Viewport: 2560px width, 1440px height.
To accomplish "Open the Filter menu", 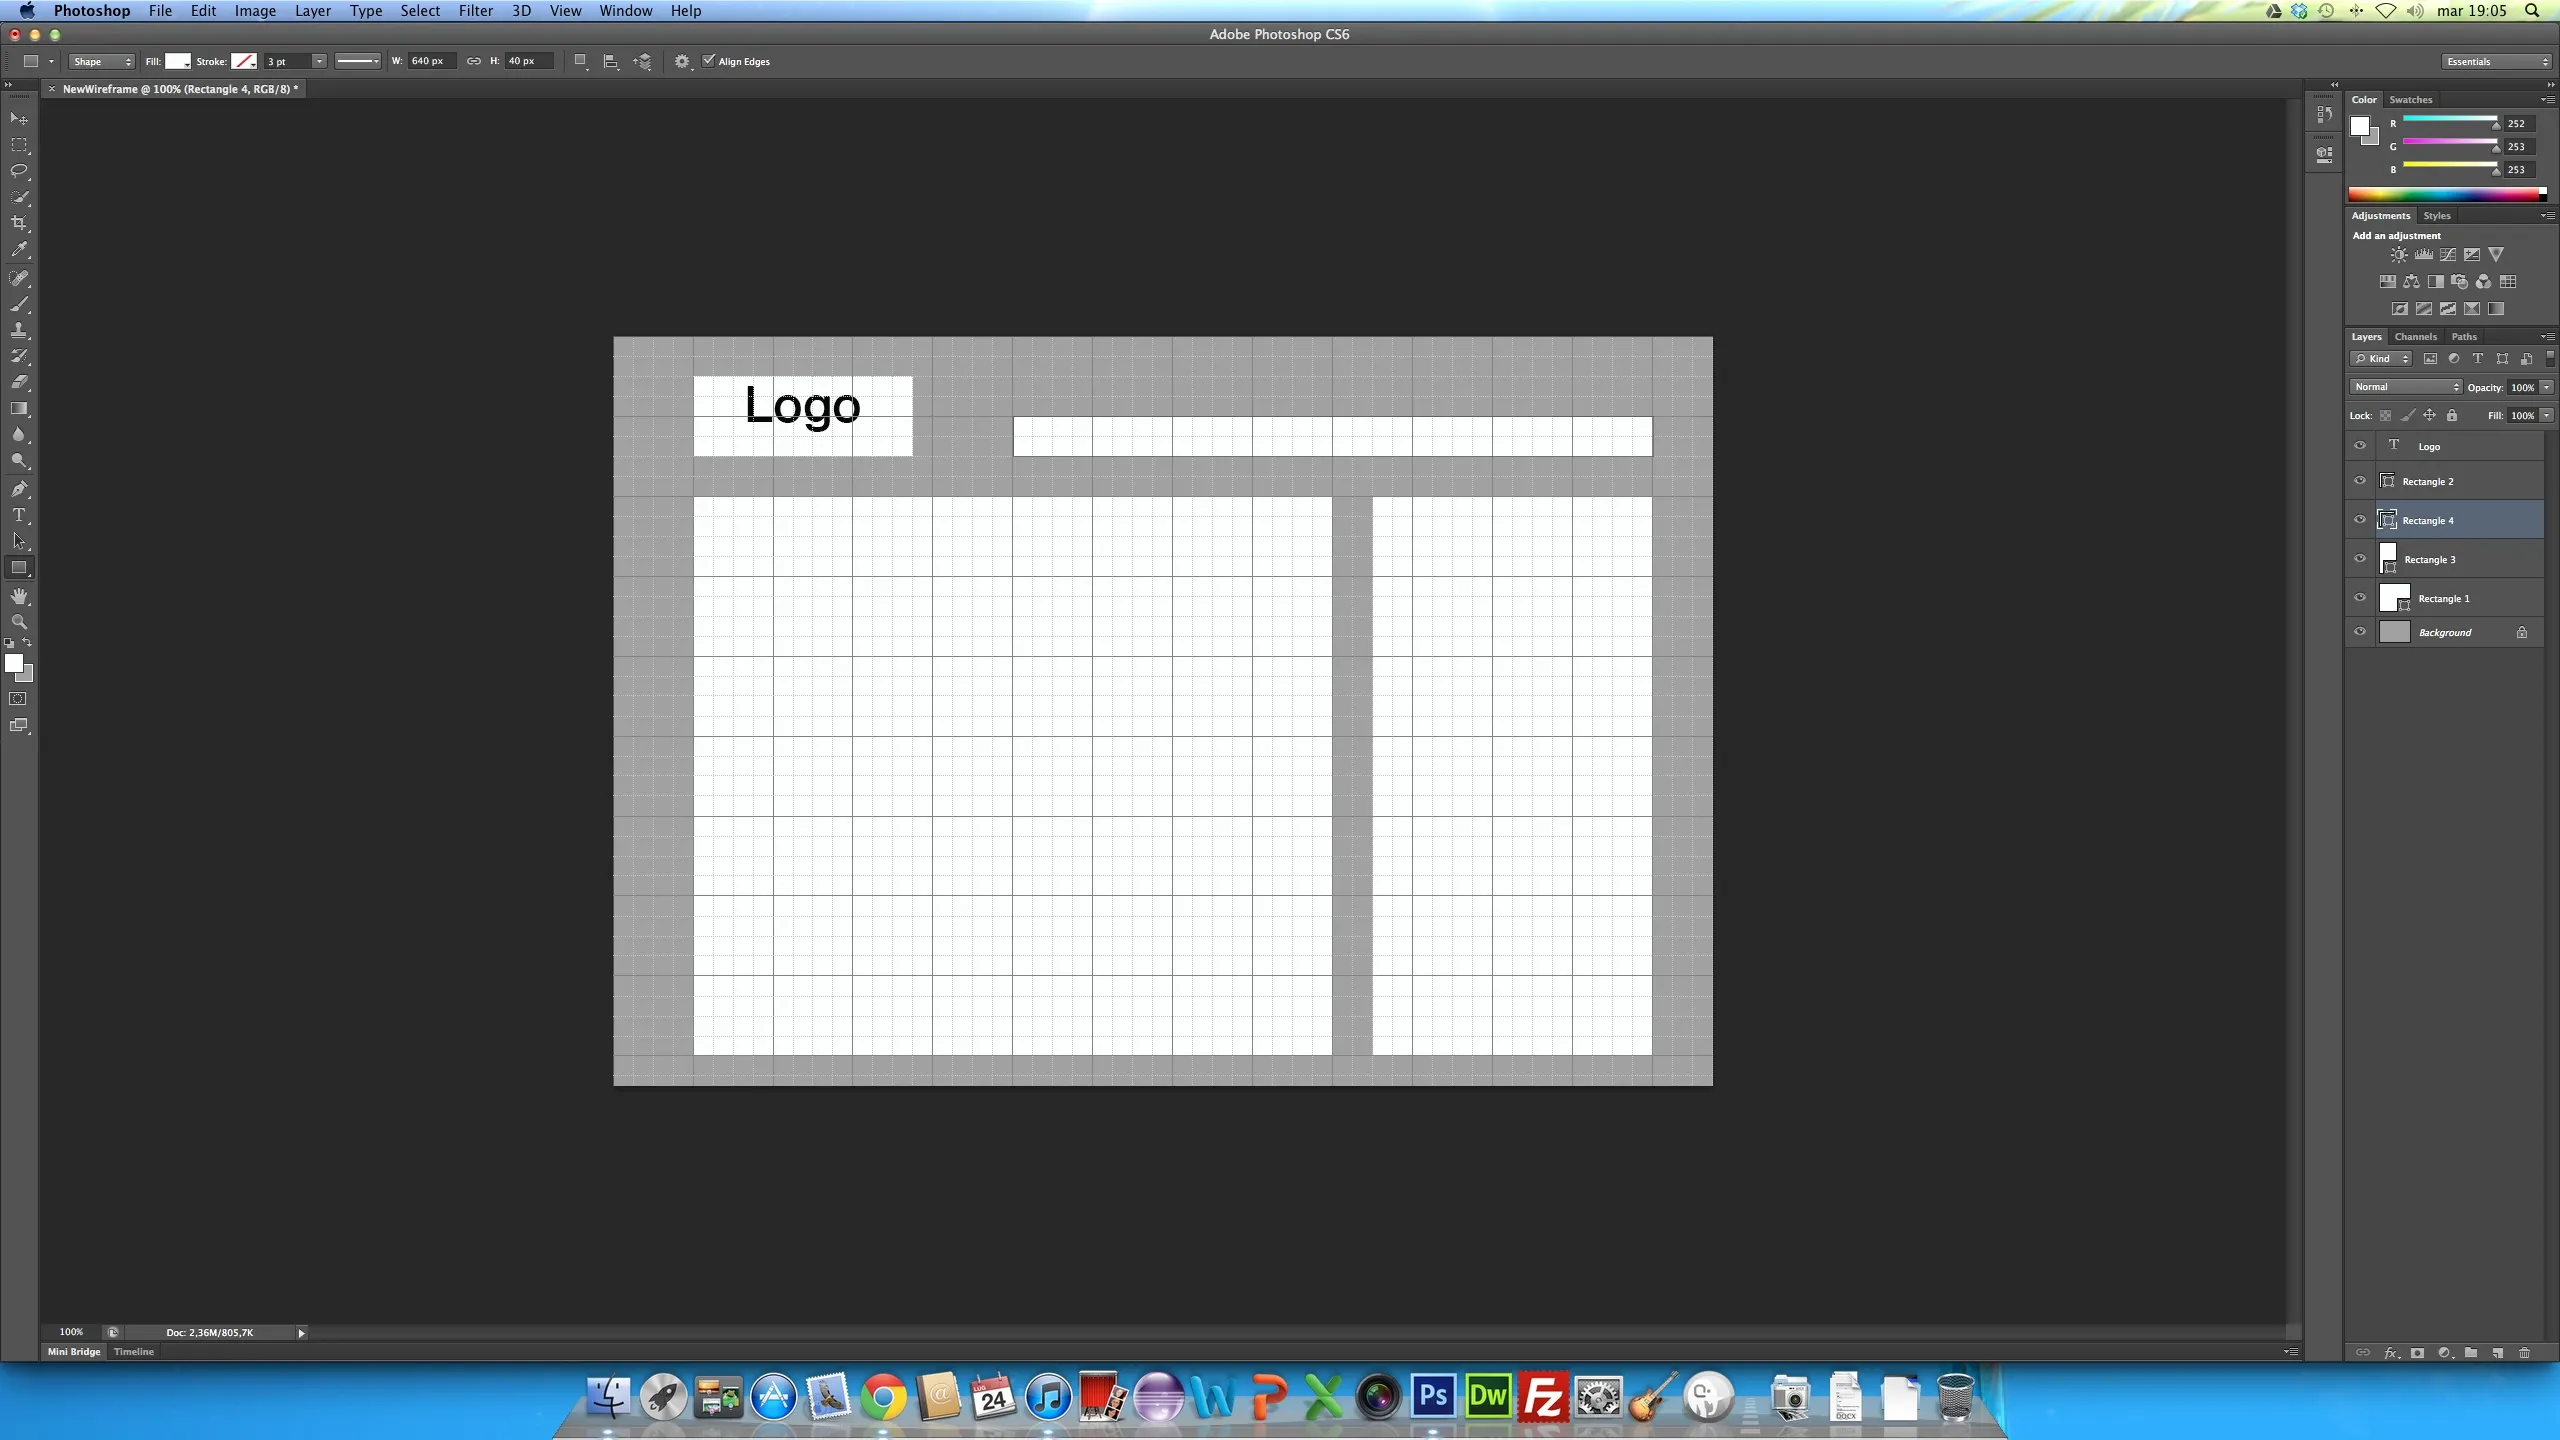I will [475, 11].
